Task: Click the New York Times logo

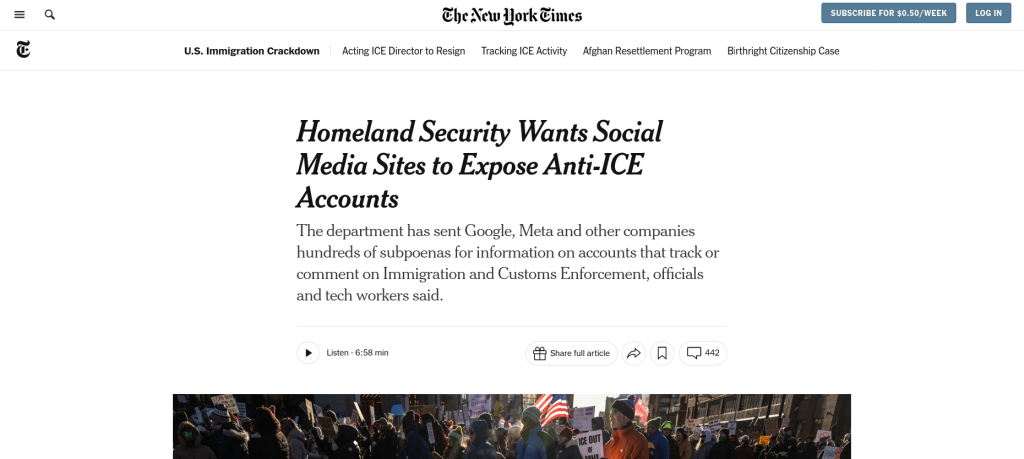Action: click(512, 15)
